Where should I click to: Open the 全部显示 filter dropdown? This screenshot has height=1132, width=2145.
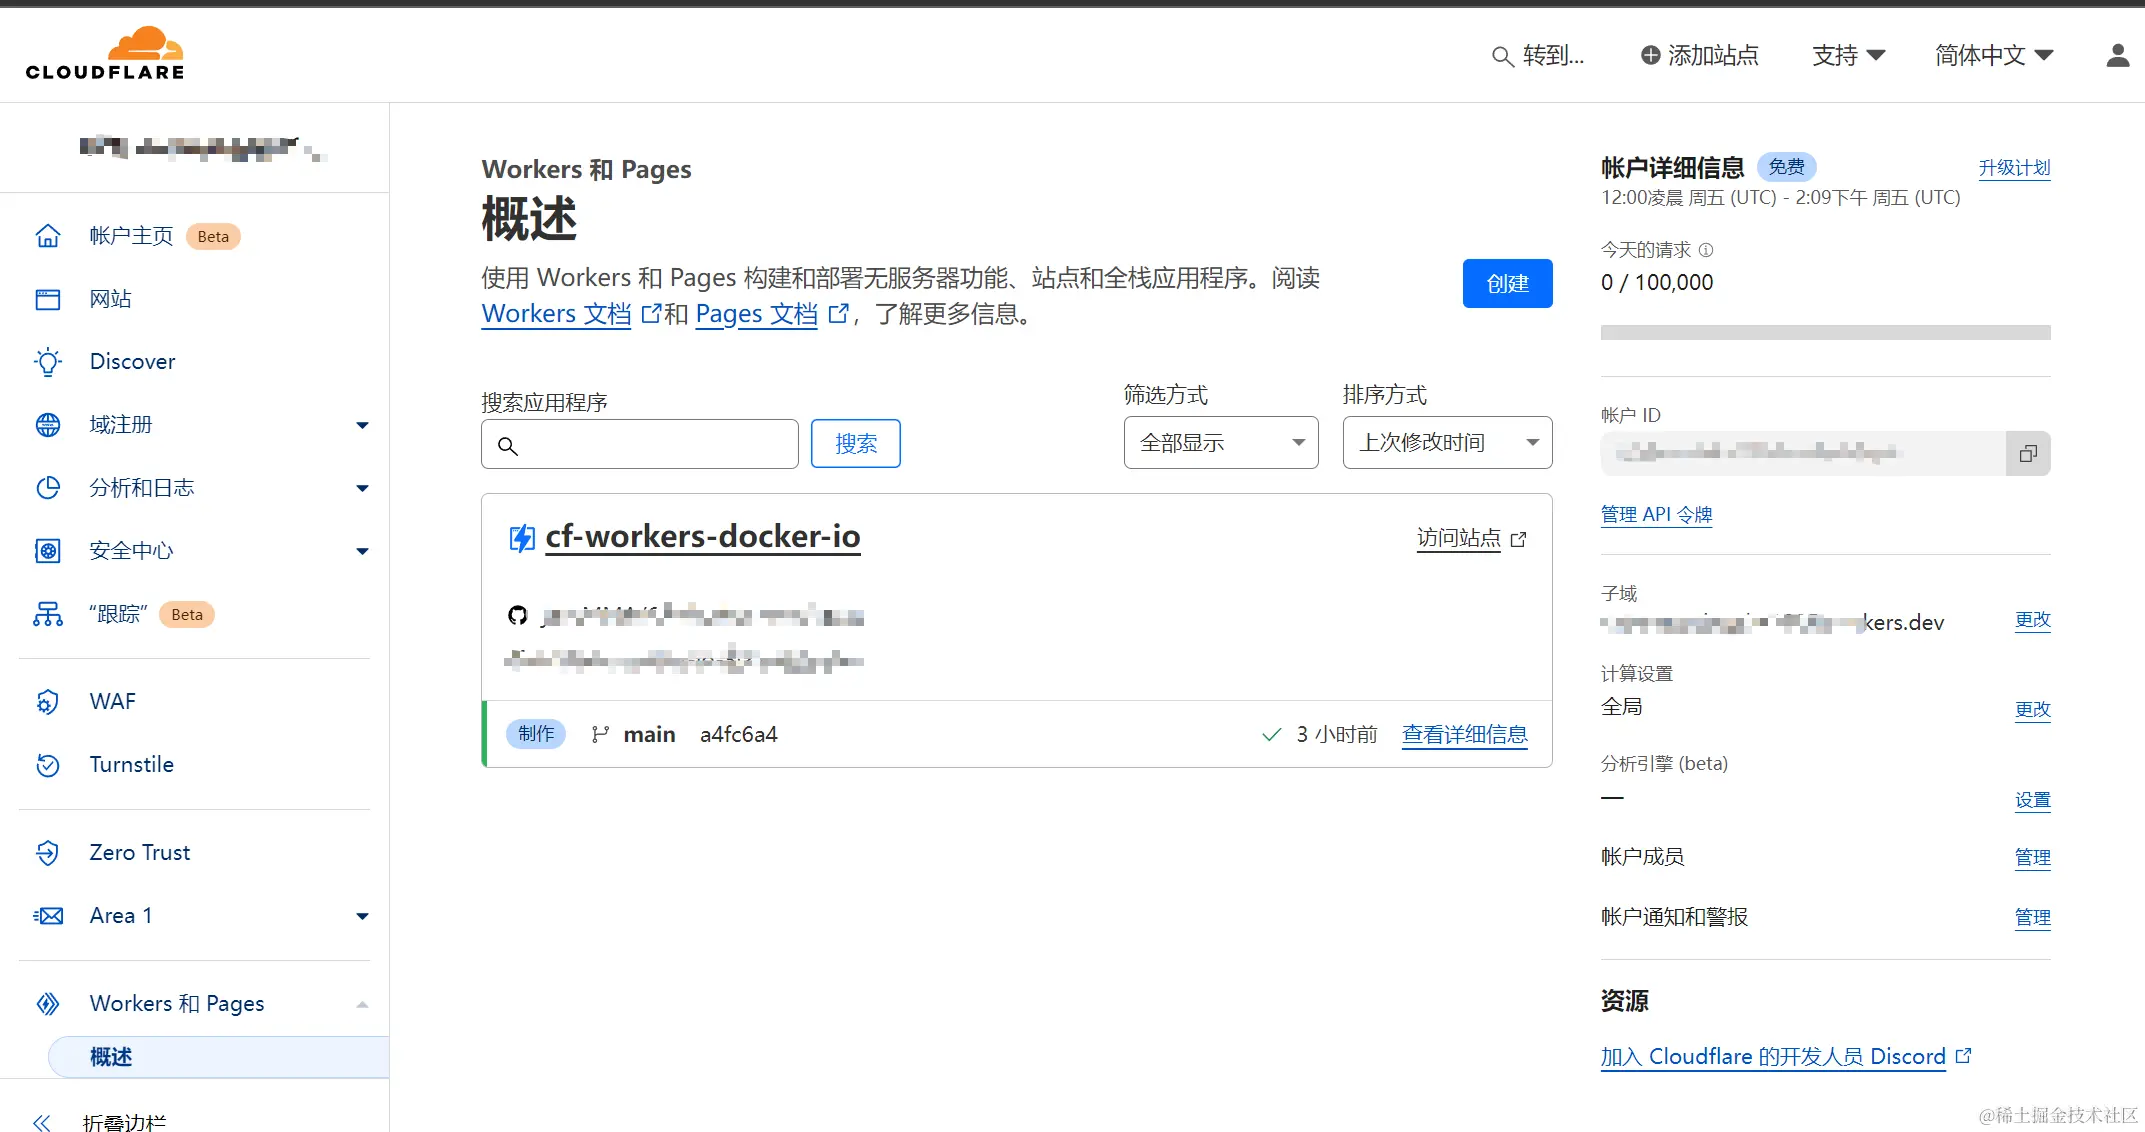pyautogui.click(x=1220, y=443)
